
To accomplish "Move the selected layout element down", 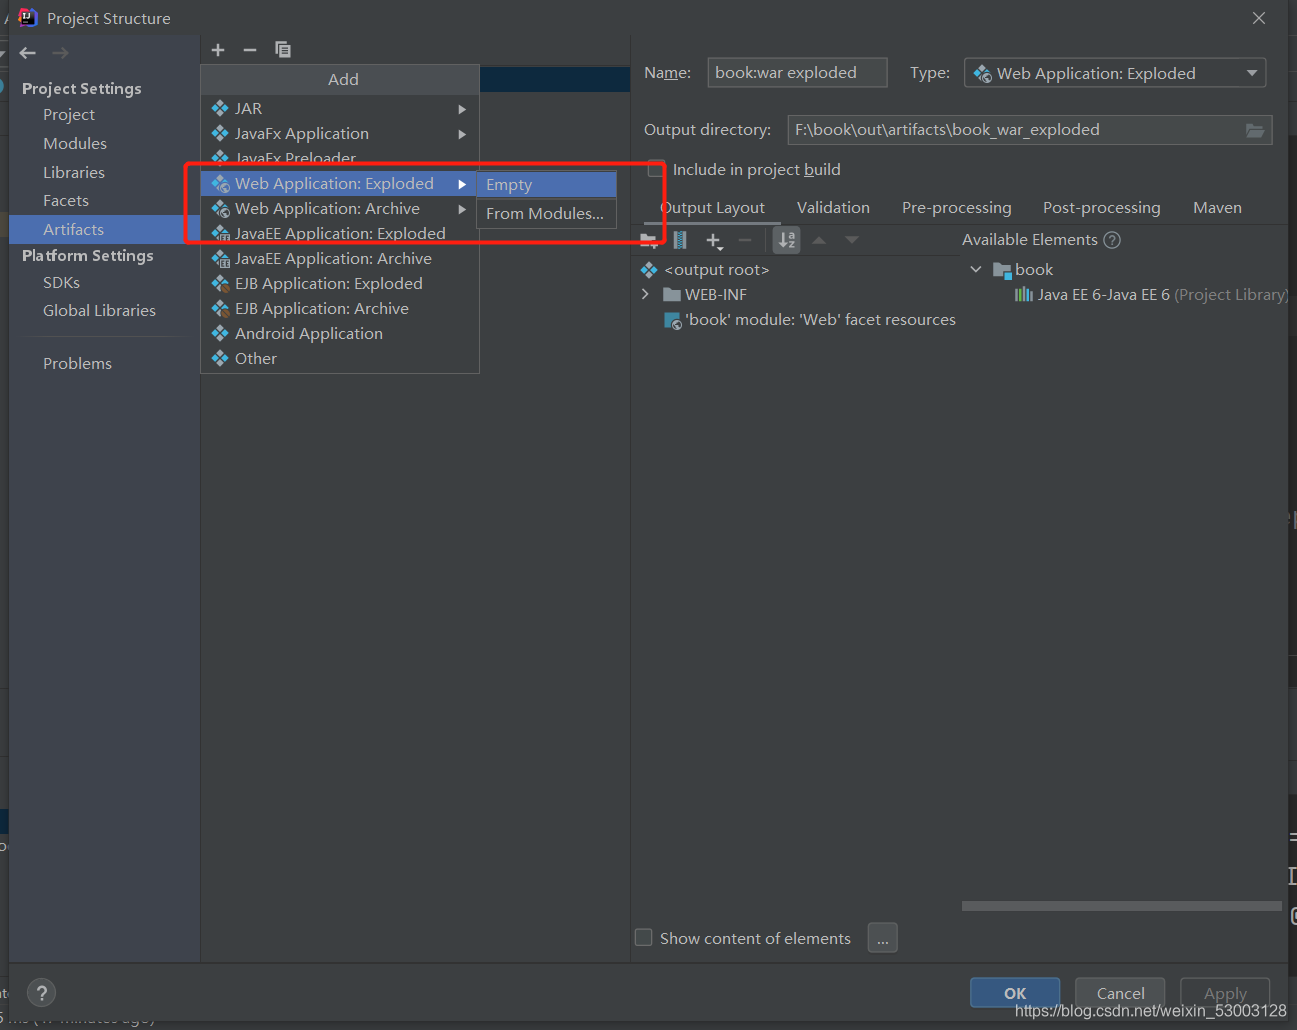I will pyautogui.click(x=851, y=240).
